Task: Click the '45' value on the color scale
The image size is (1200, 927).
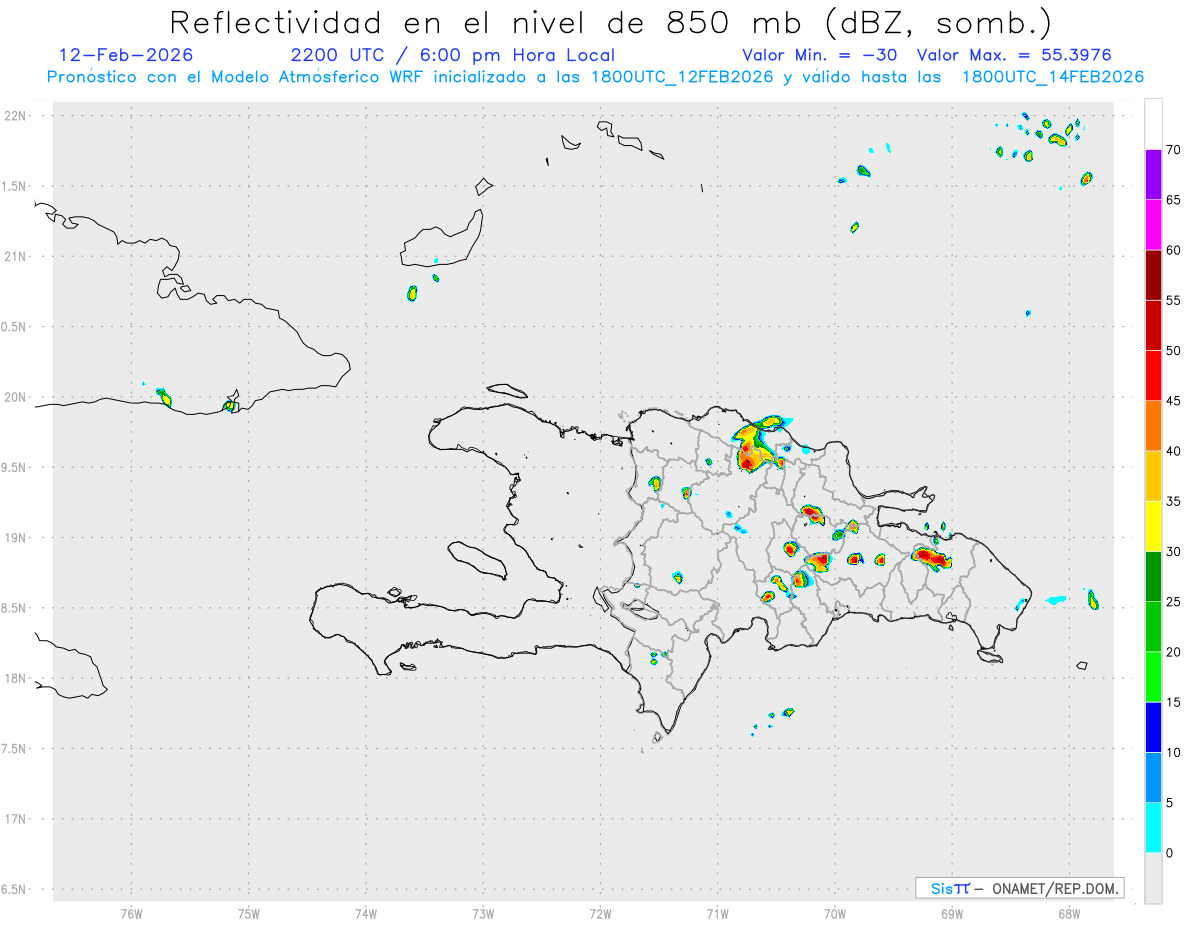Action: pyautogui.click(x=1173, y=401)
